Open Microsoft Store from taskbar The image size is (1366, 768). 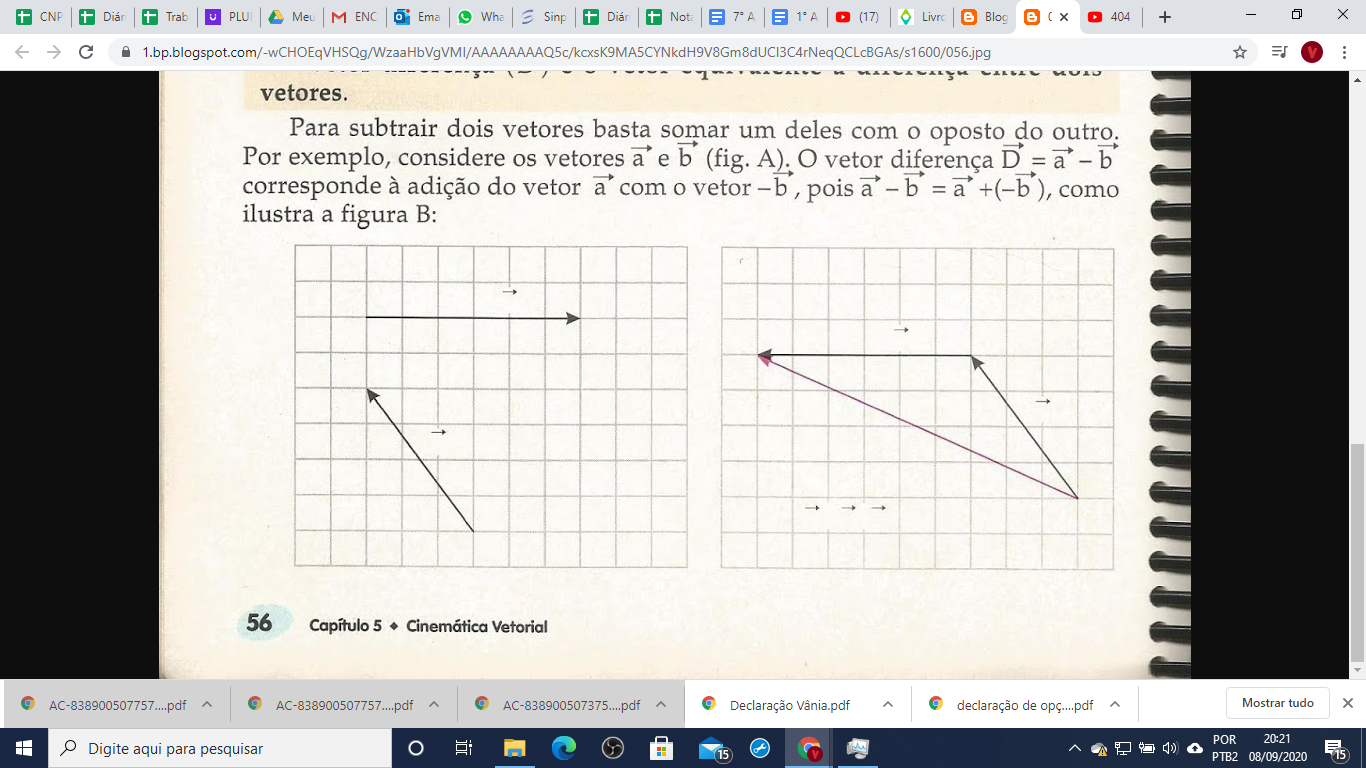click(x=661, y=748)
